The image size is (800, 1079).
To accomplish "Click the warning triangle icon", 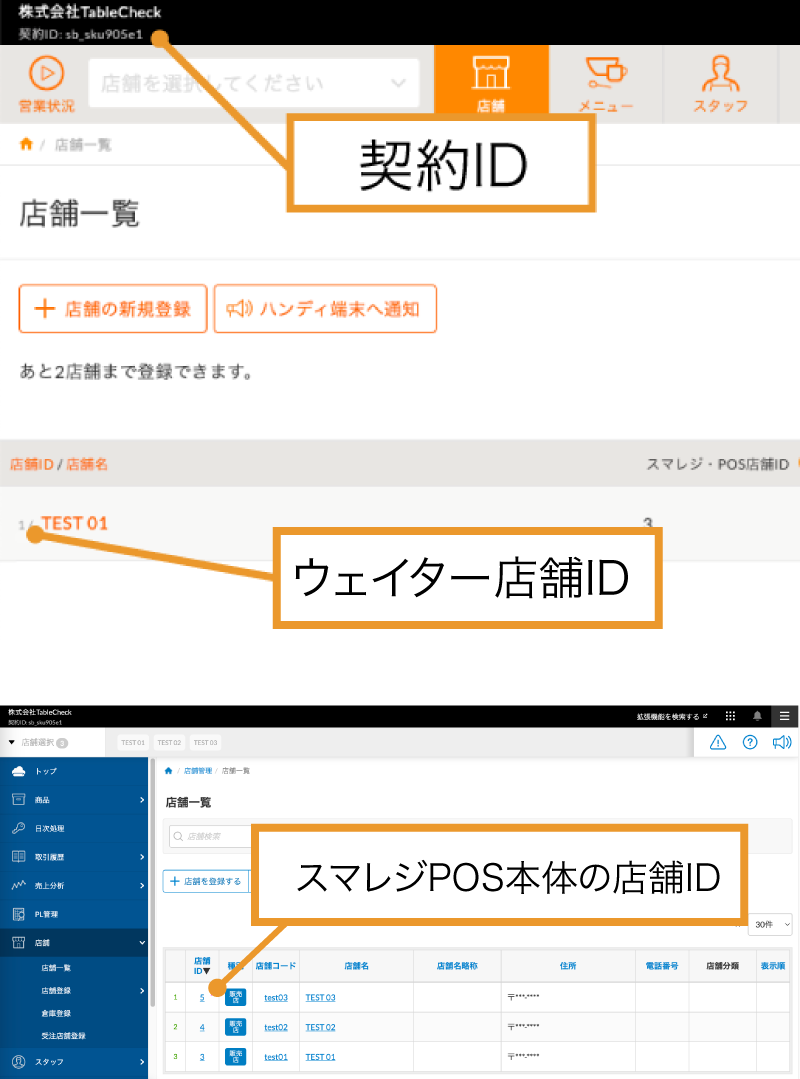I will [717, 743].
